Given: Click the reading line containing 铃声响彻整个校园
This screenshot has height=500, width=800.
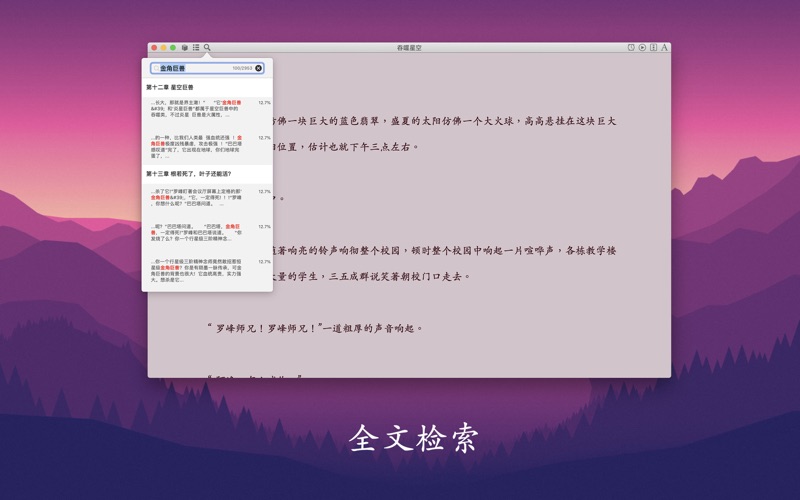Looking at the screenshot, I should [x=443, y=251].
